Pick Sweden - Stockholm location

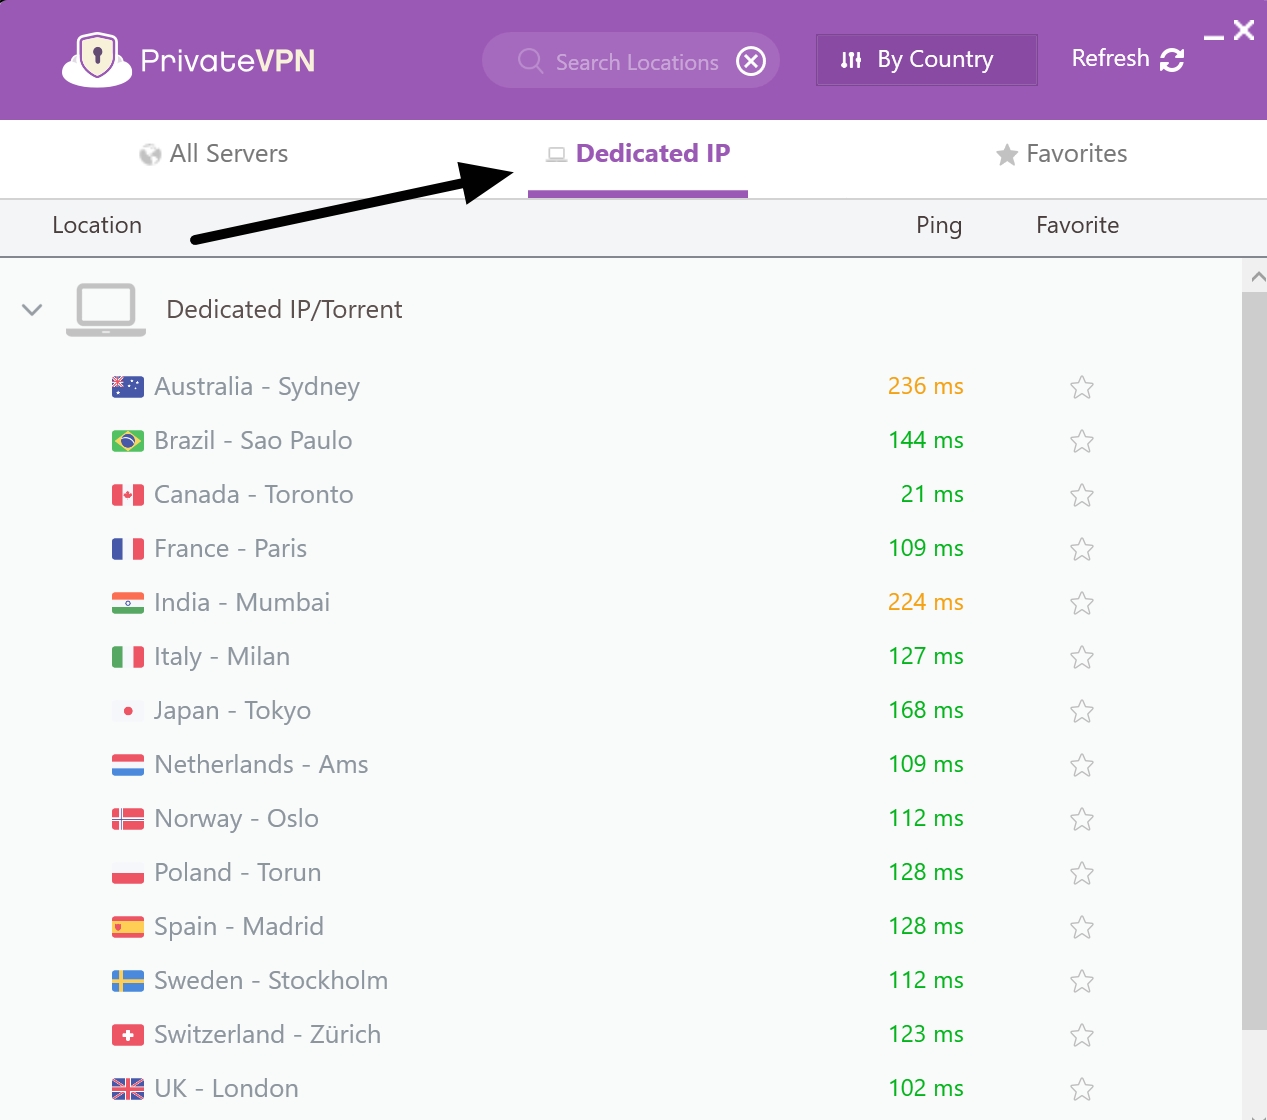[x=271, y=981]
